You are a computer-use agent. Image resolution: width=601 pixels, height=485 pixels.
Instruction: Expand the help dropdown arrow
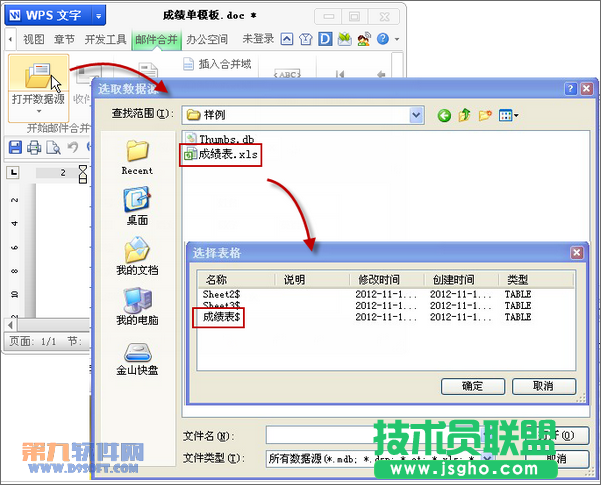point(397,39)
